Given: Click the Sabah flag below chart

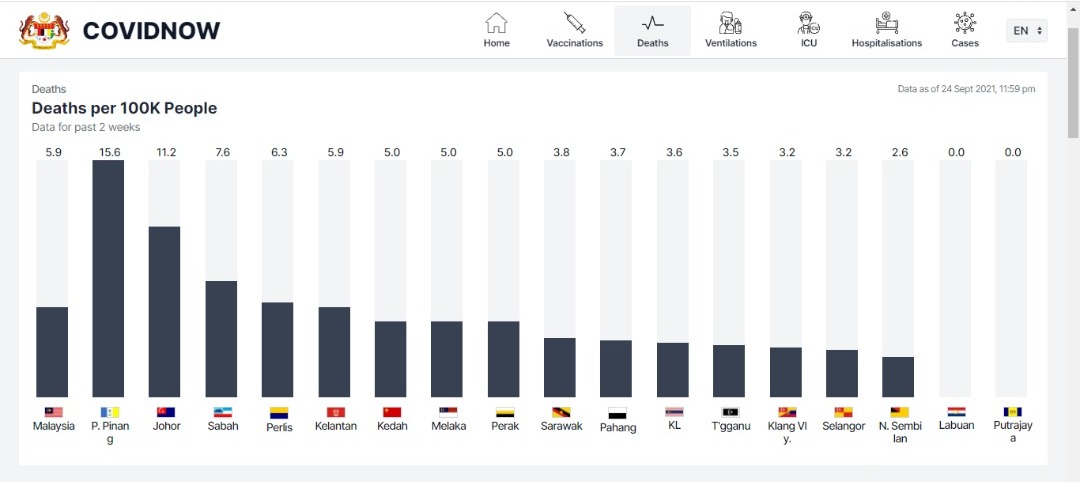Looking at the screenshot, I should 222,412.
